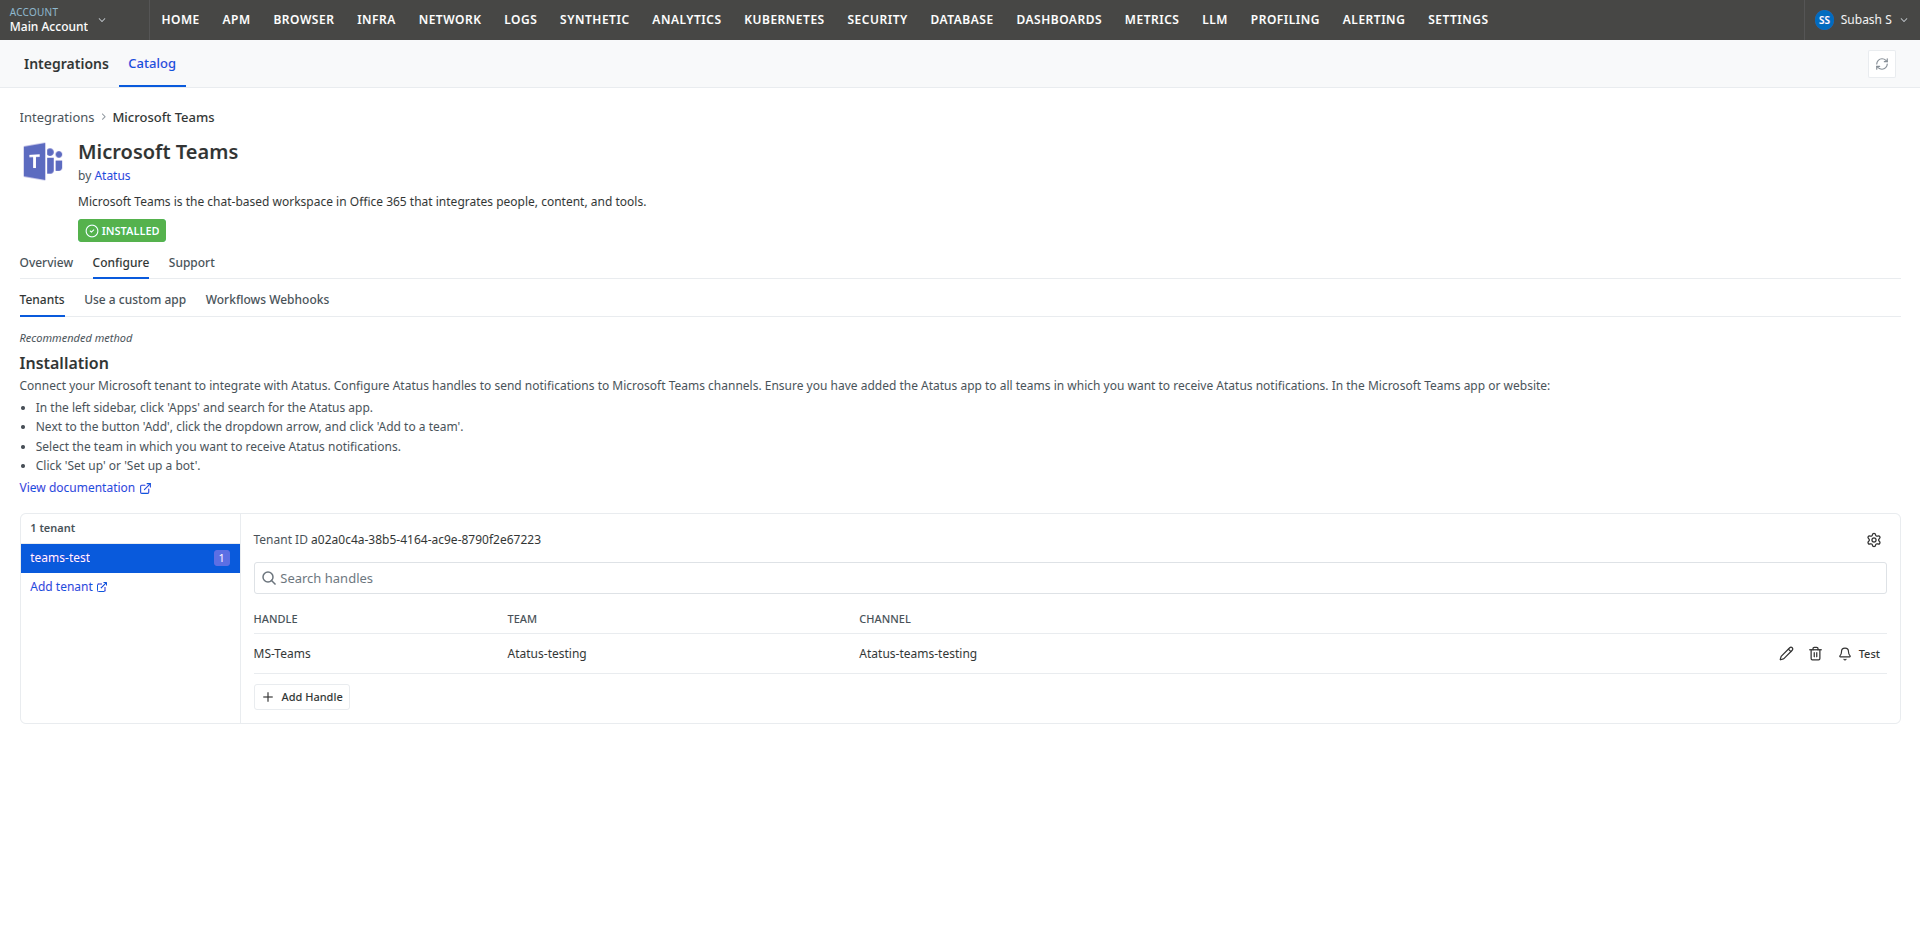The image size is (1920, 927).
Task: Go to SYNTHETIC monitoring
Action: click(x=595, y=20)
